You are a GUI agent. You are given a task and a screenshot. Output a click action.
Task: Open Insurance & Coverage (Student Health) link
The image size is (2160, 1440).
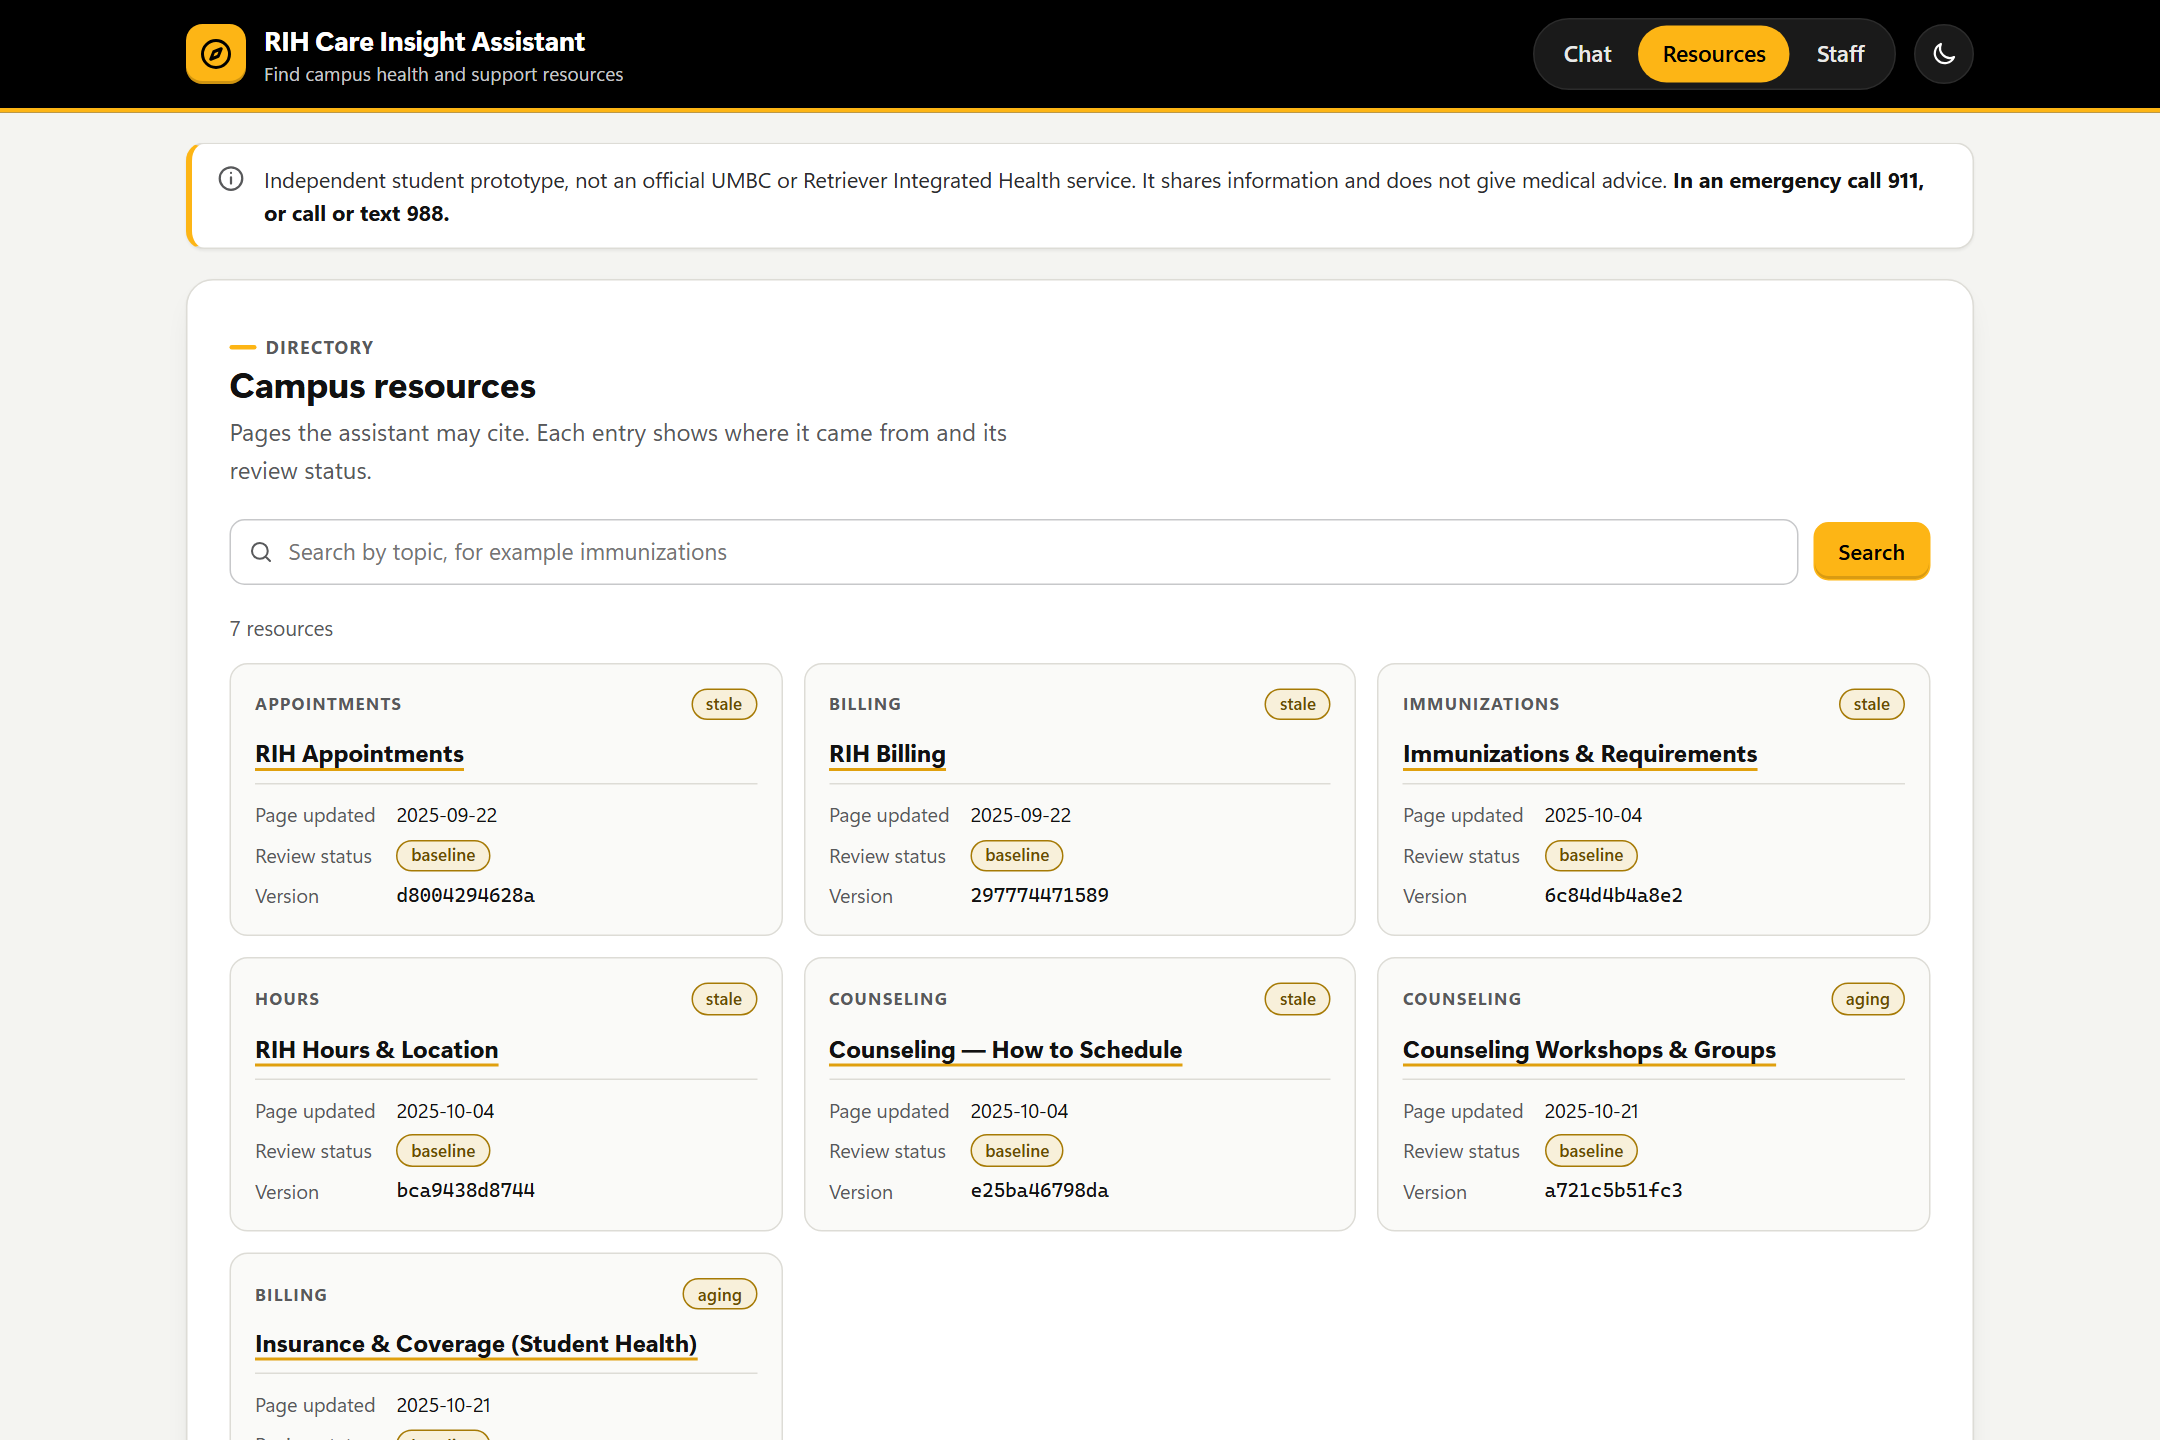point(476,1344)
